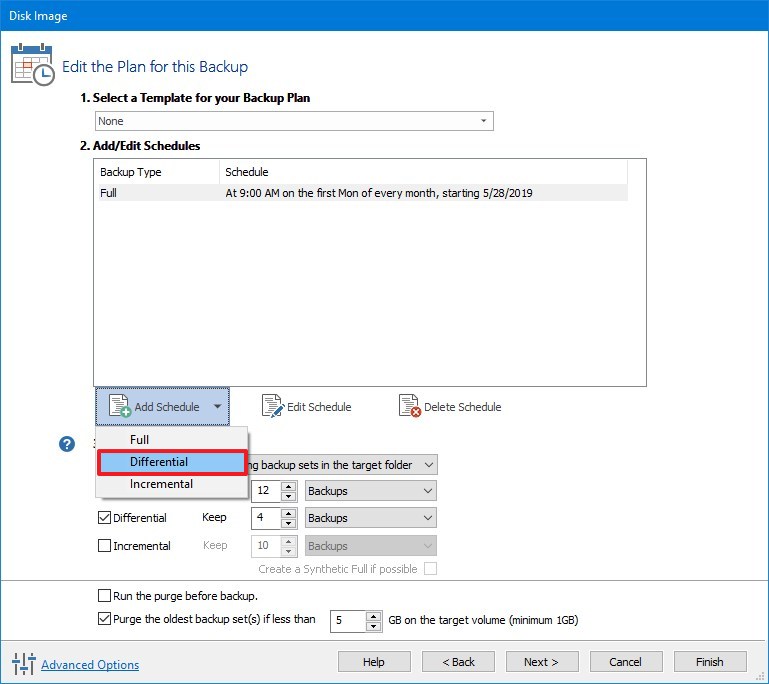Image resolution: width=769 pixels, height=684 pixels.
Task: Enable the Incremental retention checkbox
Action: click(x=104, y=545)
